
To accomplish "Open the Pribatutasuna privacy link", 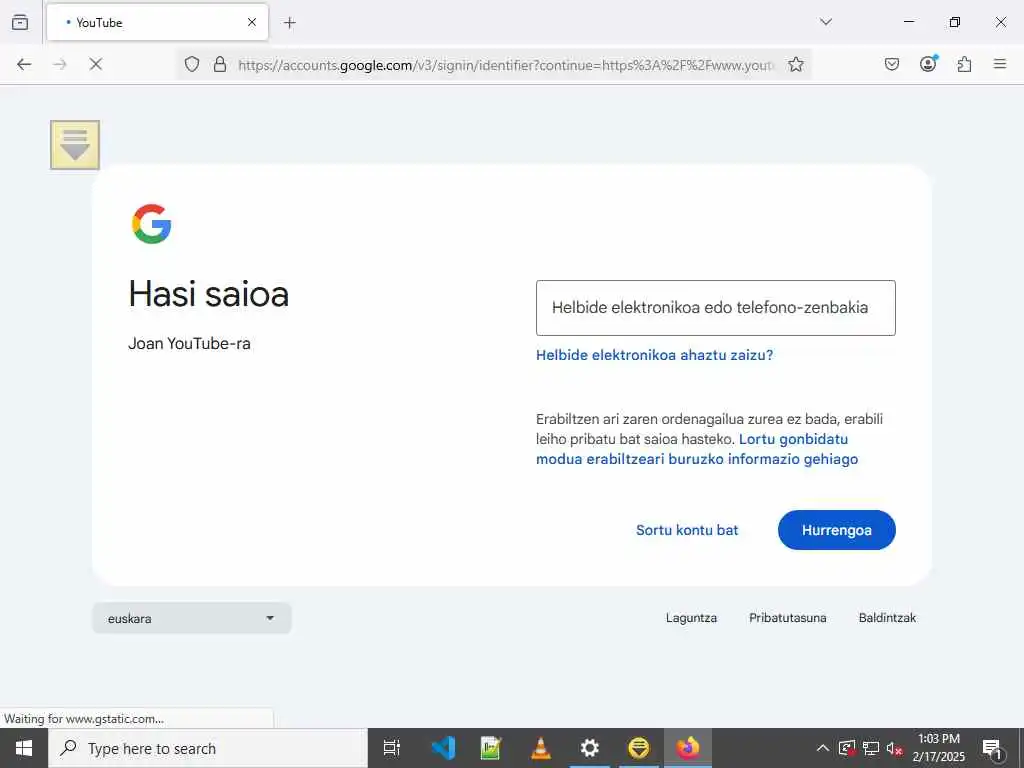I will [x=788, y=618].
